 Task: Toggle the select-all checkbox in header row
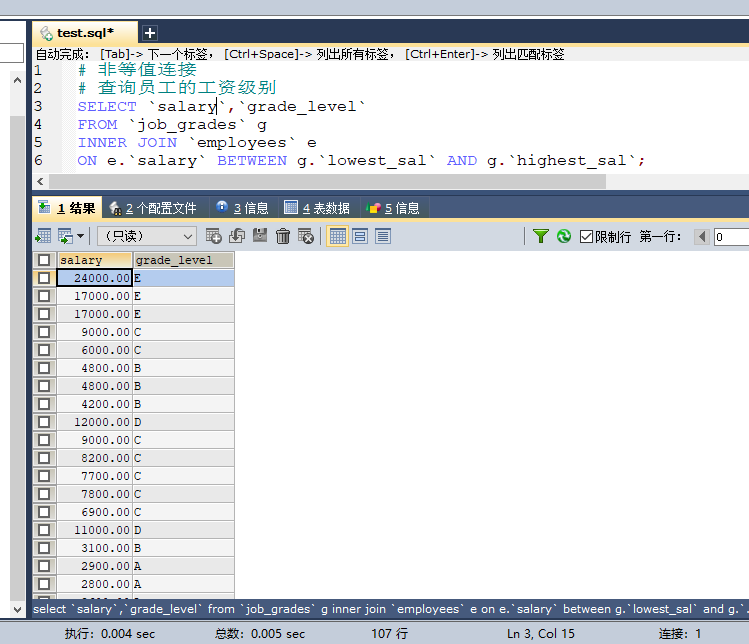pos(44,260)
